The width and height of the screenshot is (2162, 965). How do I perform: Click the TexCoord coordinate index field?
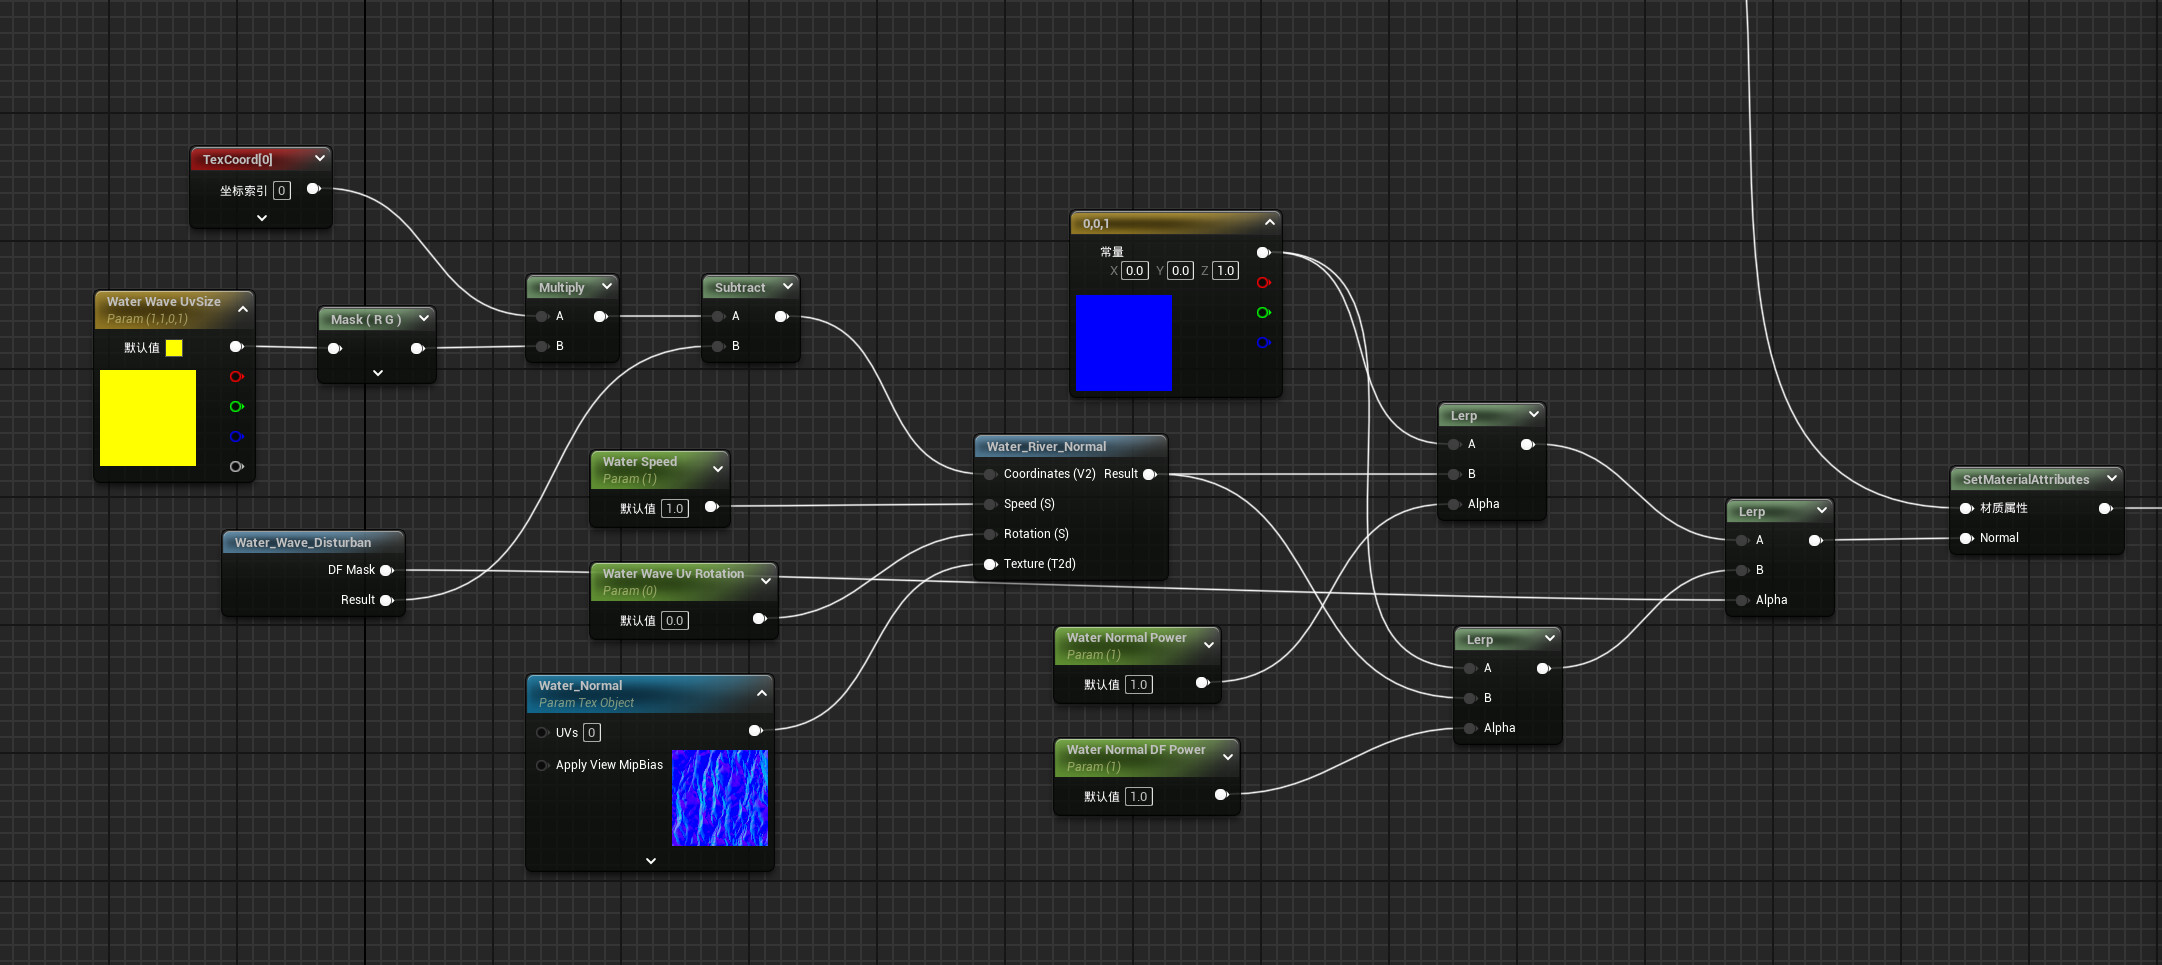point(282,190)
